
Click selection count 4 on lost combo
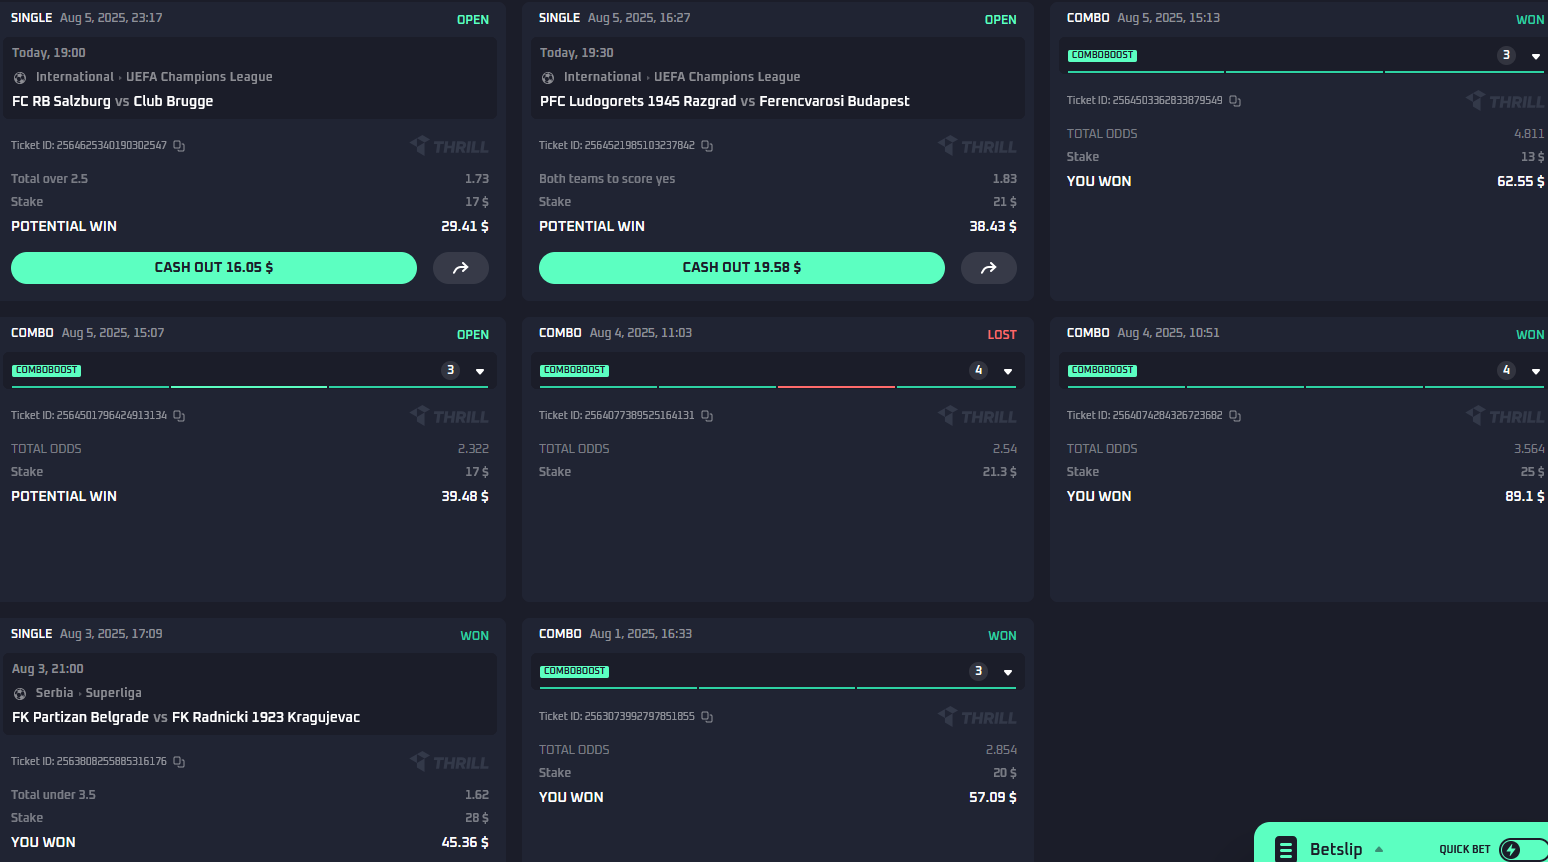(x=979, y=370)
